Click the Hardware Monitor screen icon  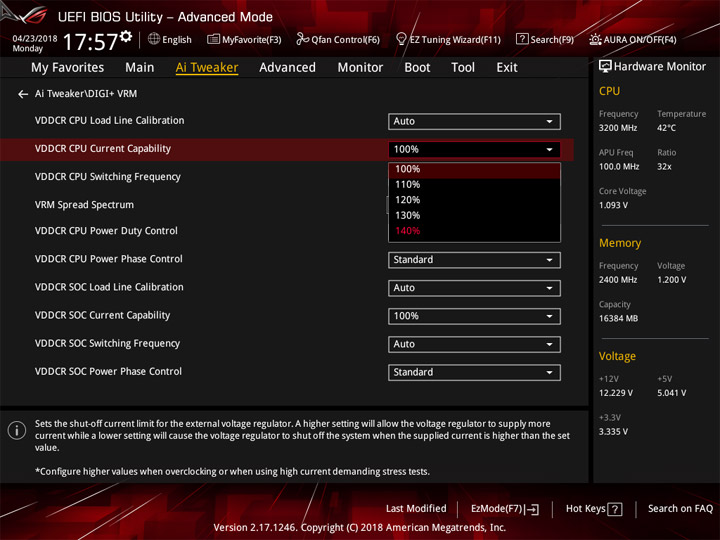[x=605, y=67]
